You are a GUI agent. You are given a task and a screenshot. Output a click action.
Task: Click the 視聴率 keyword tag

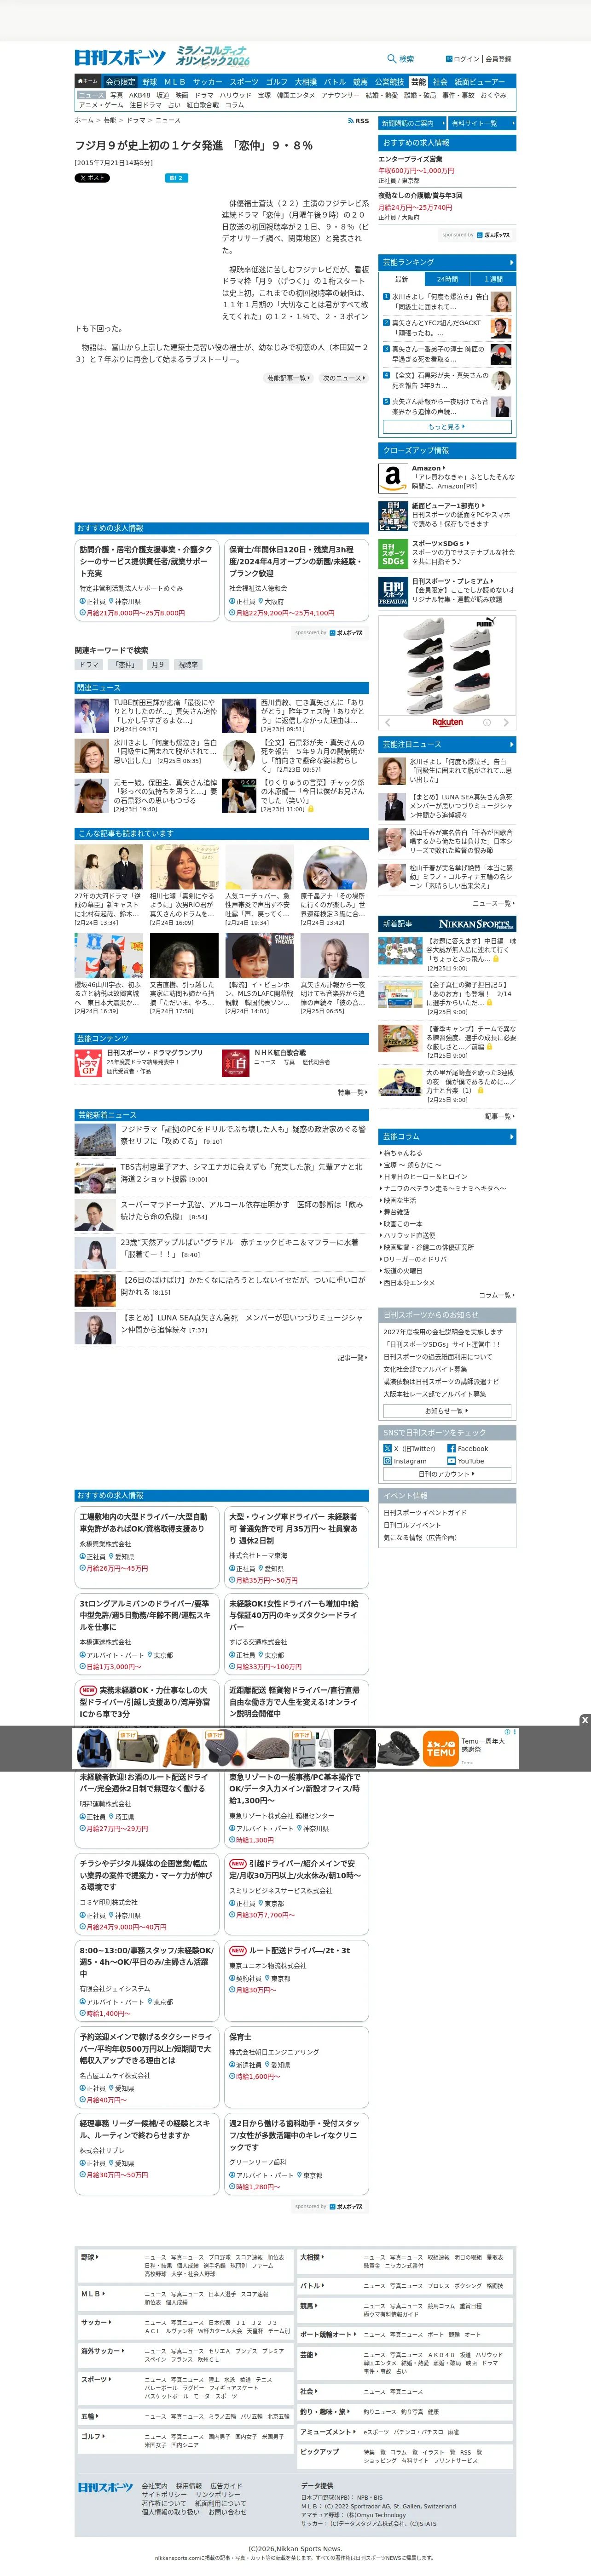click(187, 665)
